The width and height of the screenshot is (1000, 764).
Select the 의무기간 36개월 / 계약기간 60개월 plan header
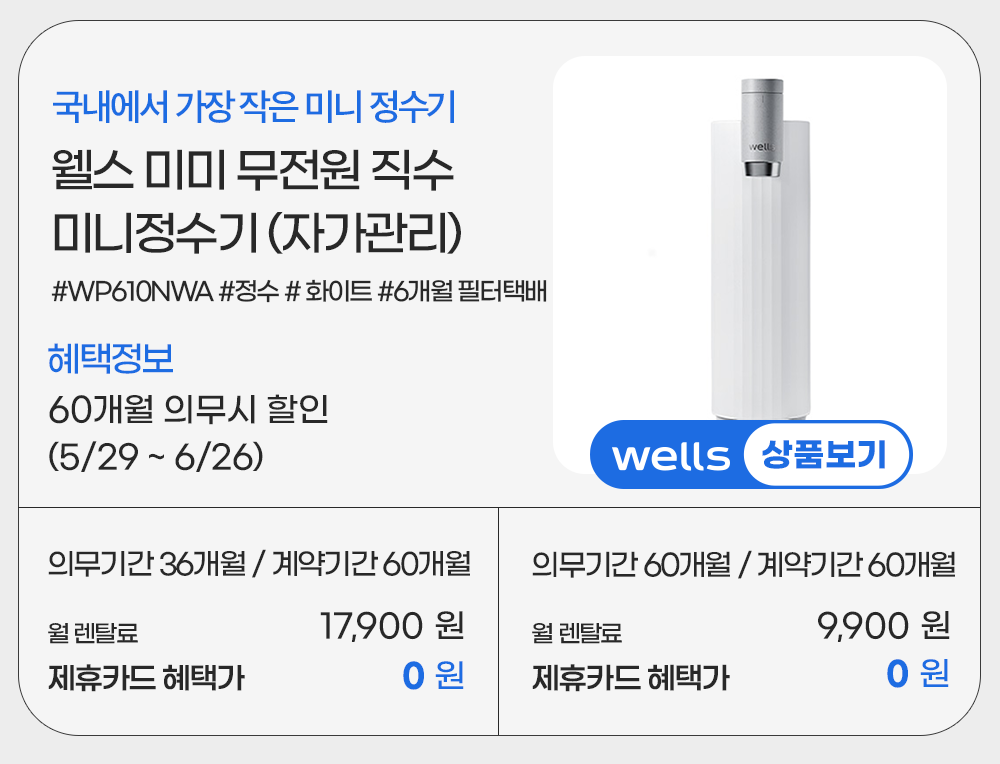[259, 564]
